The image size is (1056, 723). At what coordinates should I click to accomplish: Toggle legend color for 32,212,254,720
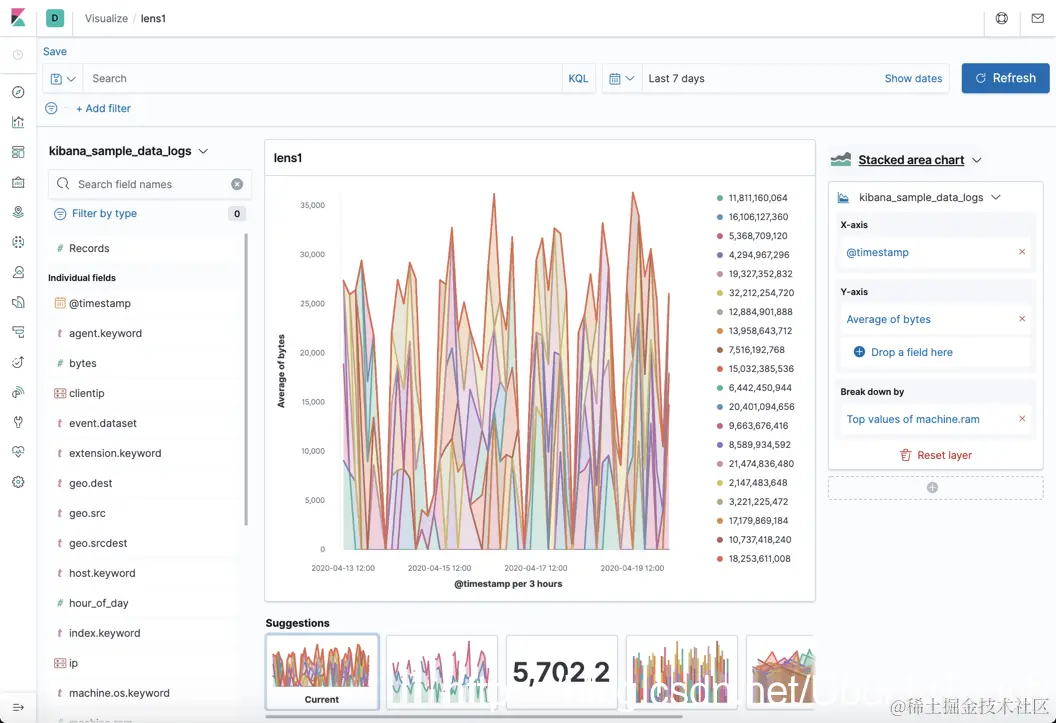click(720, 293)
